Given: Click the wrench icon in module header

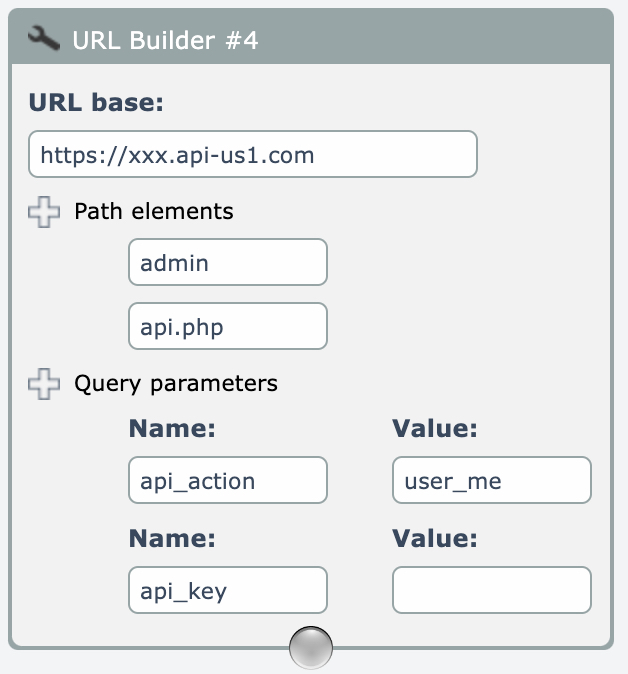Looking at the screenshot, I should (x=44, y=39).
